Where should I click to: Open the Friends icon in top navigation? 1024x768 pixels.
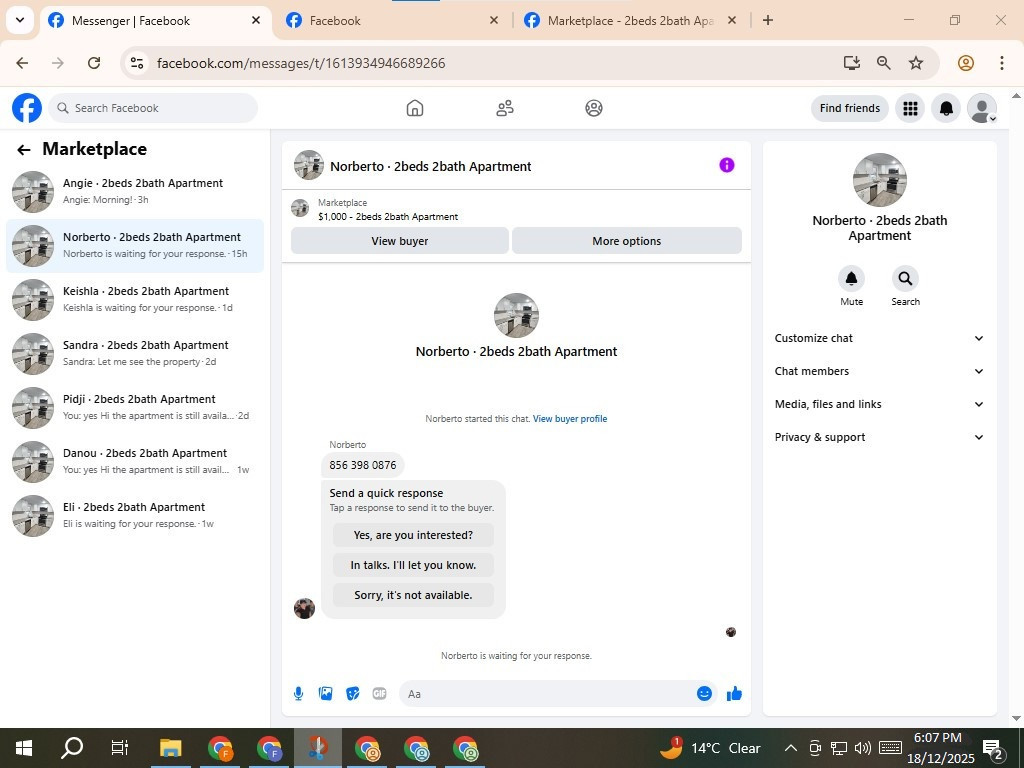(x=505, y=108)
